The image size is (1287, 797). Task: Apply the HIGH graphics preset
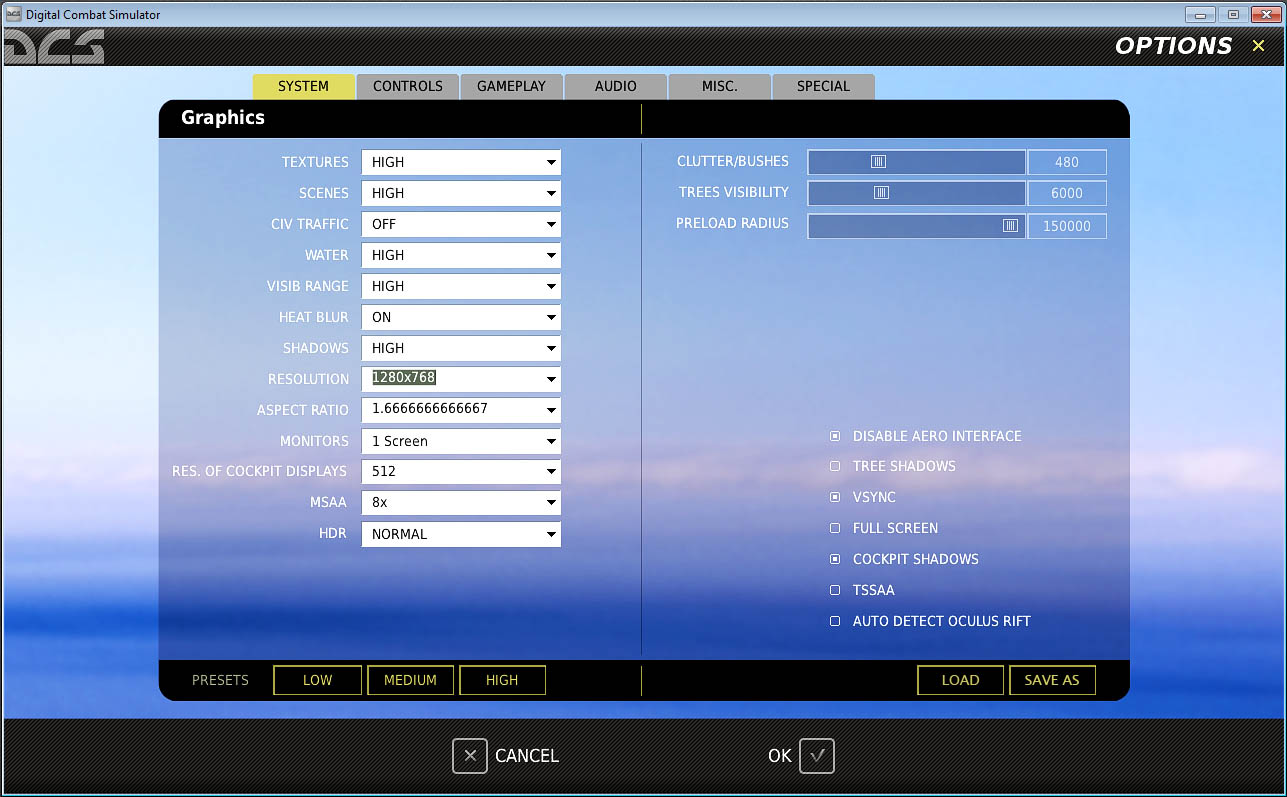(x=502, y=680)
